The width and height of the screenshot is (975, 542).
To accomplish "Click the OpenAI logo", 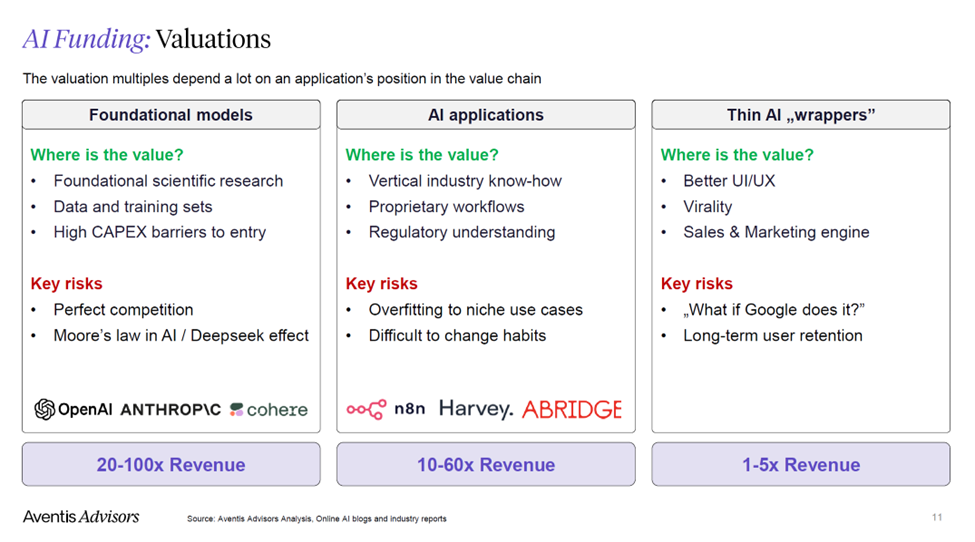I will pyautogui.click(x=71, y=409).
